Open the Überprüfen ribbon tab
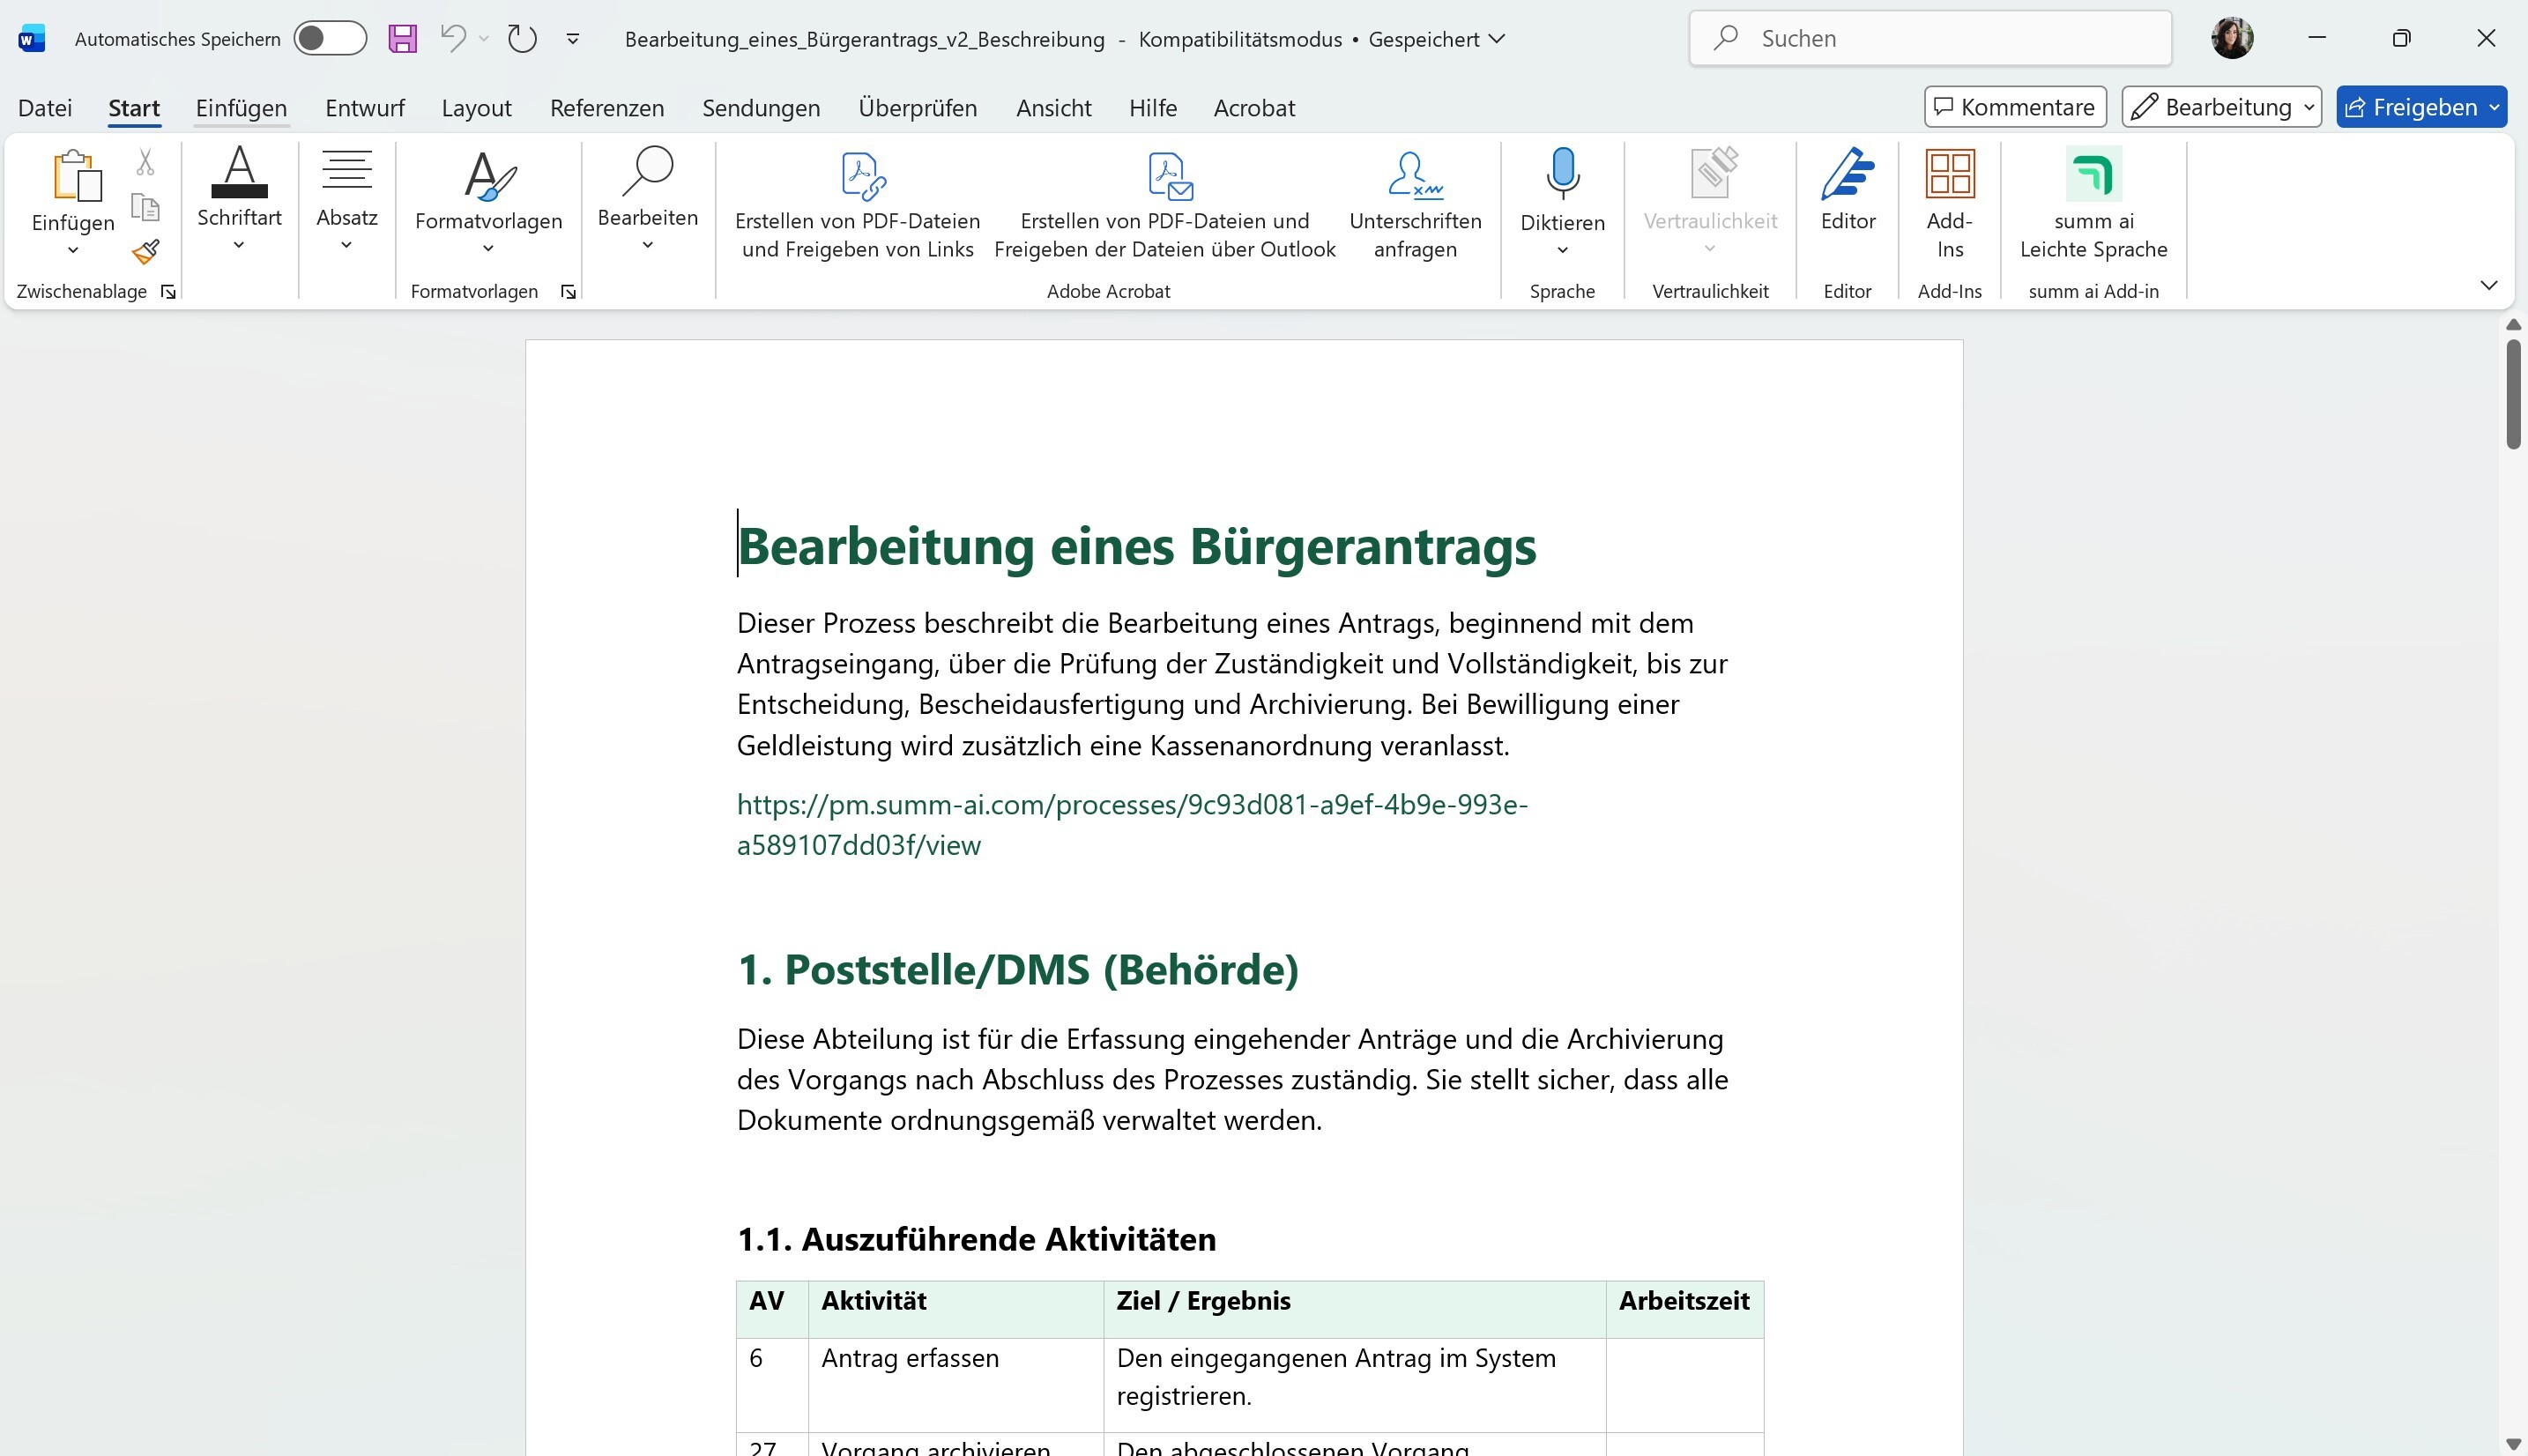2528x1456 pixels. tap(918, 107)
